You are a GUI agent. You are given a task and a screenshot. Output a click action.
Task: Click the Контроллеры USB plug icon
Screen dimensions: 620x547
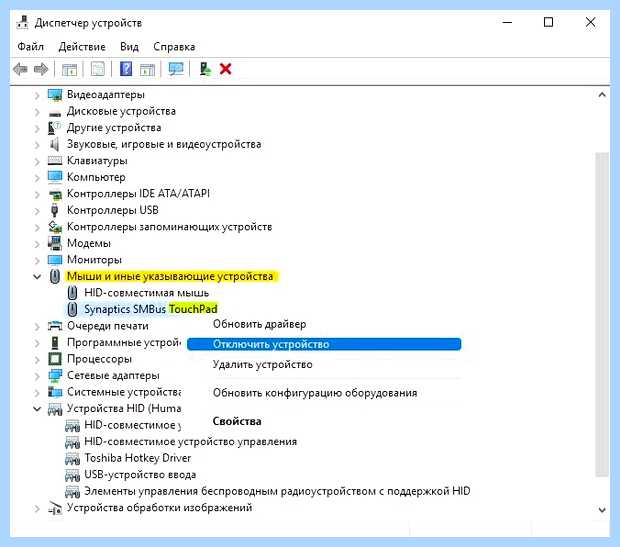coord(55,210)
